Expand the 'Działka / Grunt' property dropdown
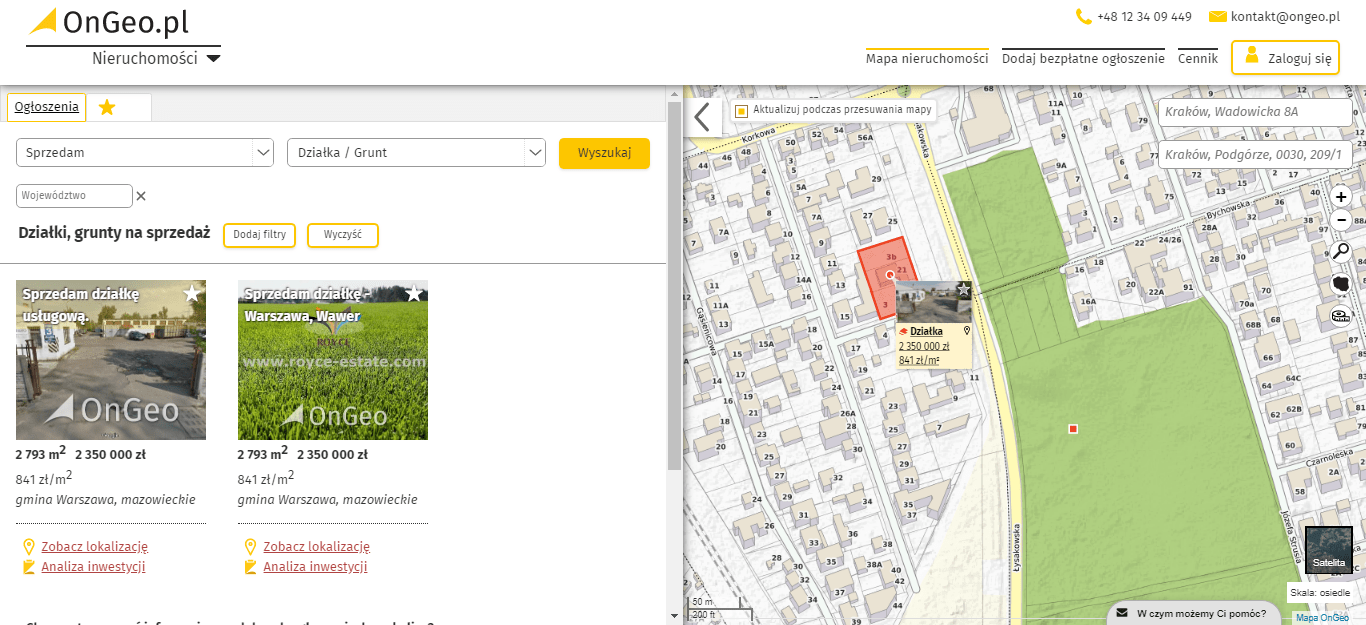Image resolution: width=1366 pixels, height=625 pixels. pos(416,153)
